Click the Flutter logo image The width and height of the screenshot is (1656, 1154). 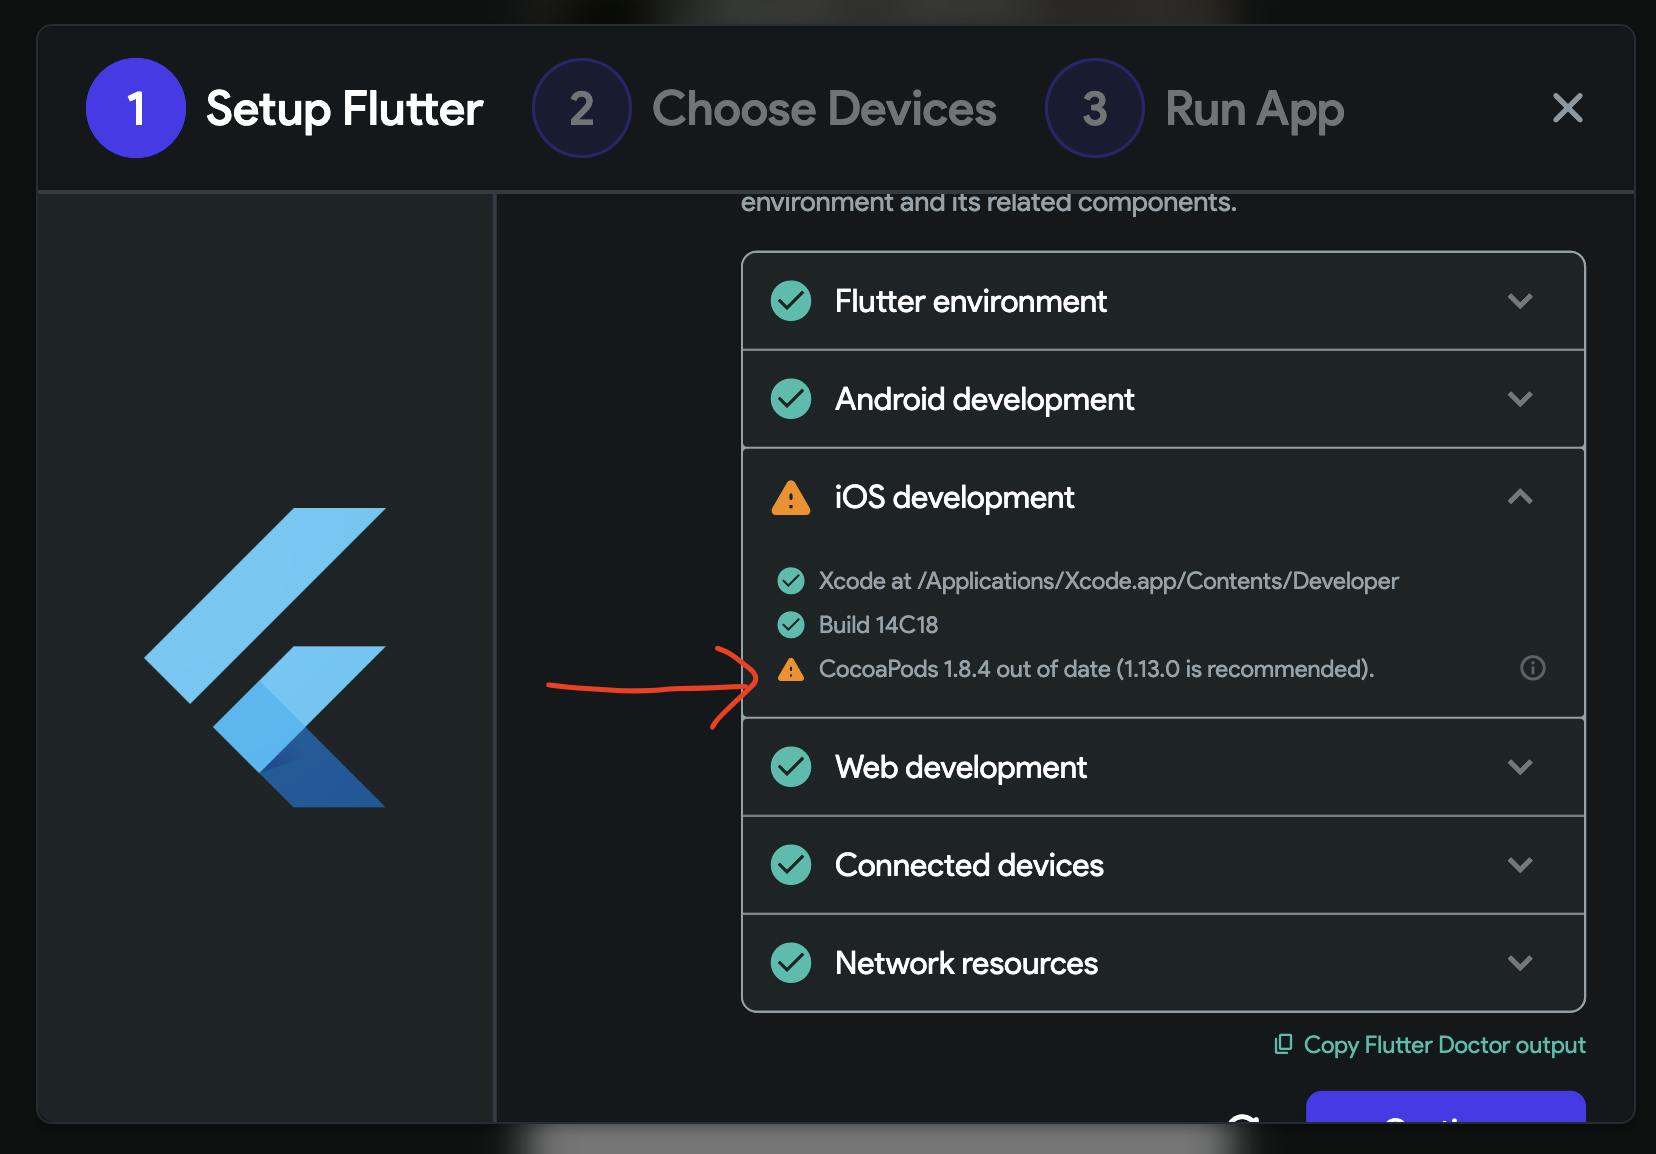pyautogui.click(x=266, y=657)
